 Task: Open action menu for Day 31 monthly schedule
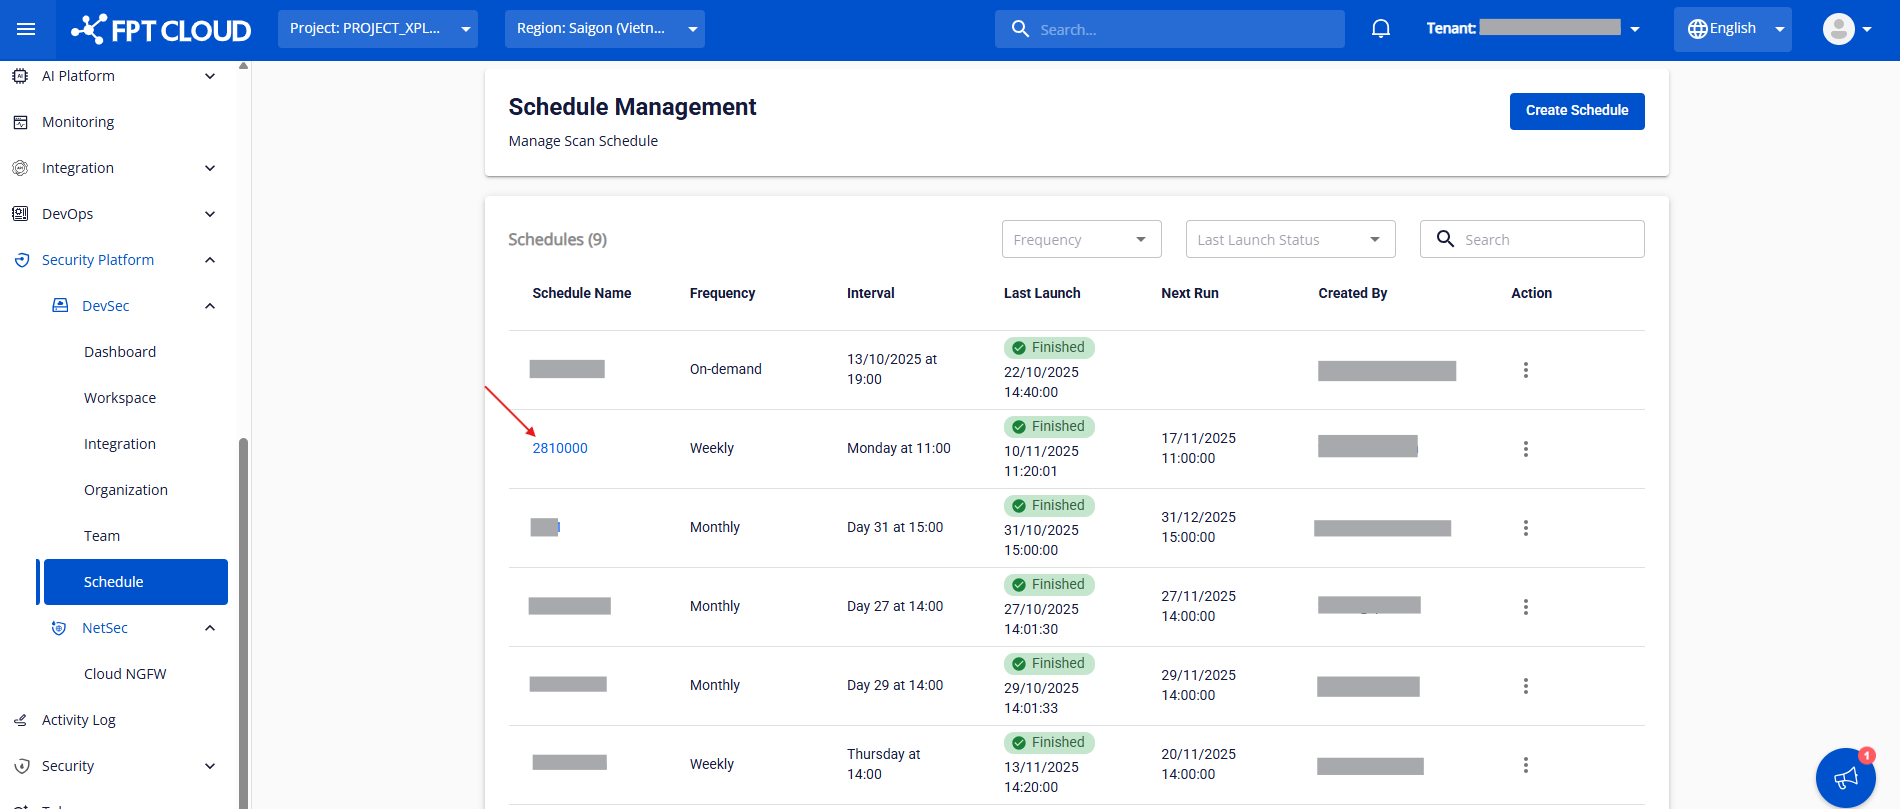coord(1525,528)
